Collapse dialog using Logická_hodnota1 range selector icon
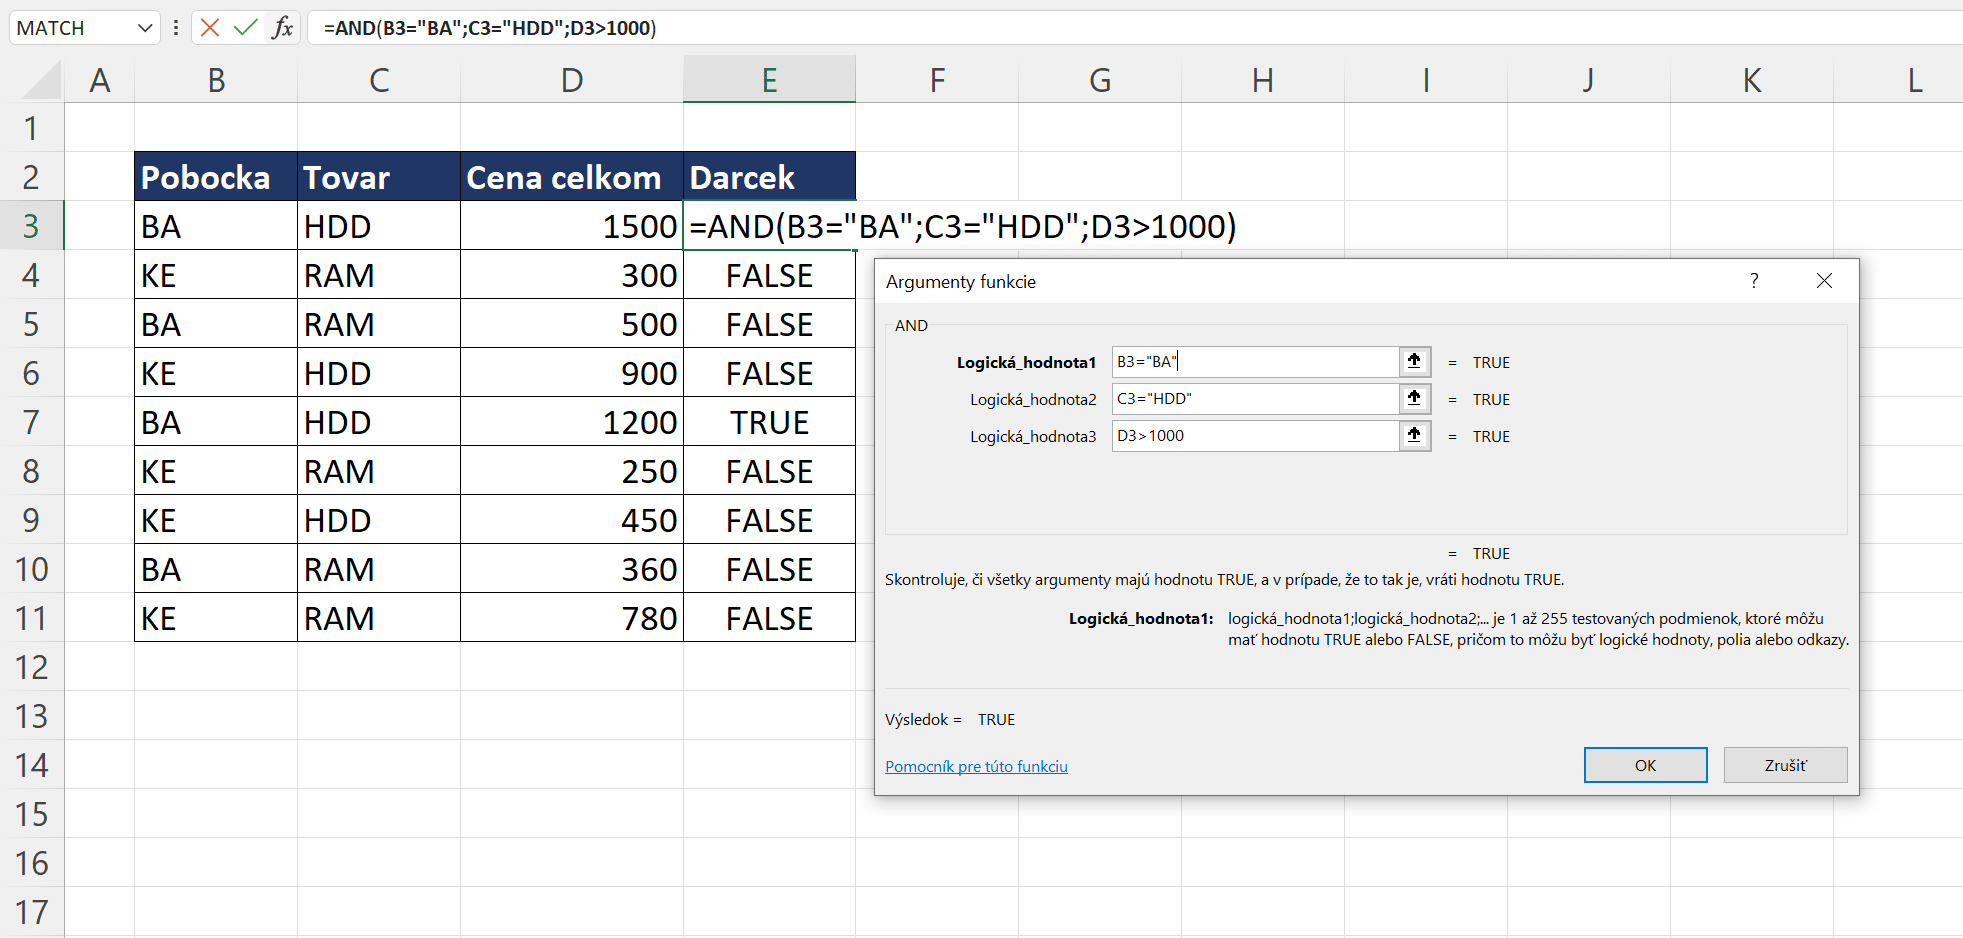Screen dimensions: 1963x938 (x=1414, y=362)
